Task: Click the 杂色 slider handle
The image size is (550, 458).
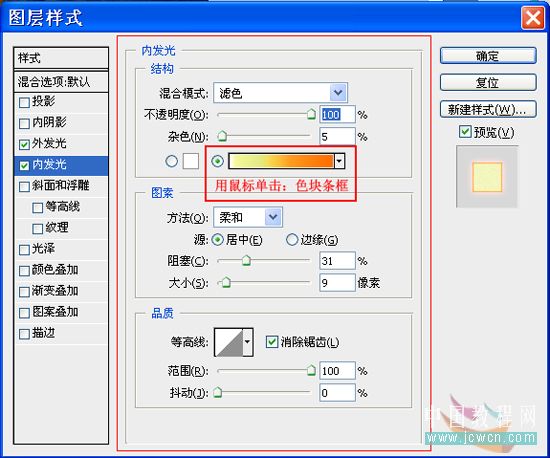Action: point(222,136)
